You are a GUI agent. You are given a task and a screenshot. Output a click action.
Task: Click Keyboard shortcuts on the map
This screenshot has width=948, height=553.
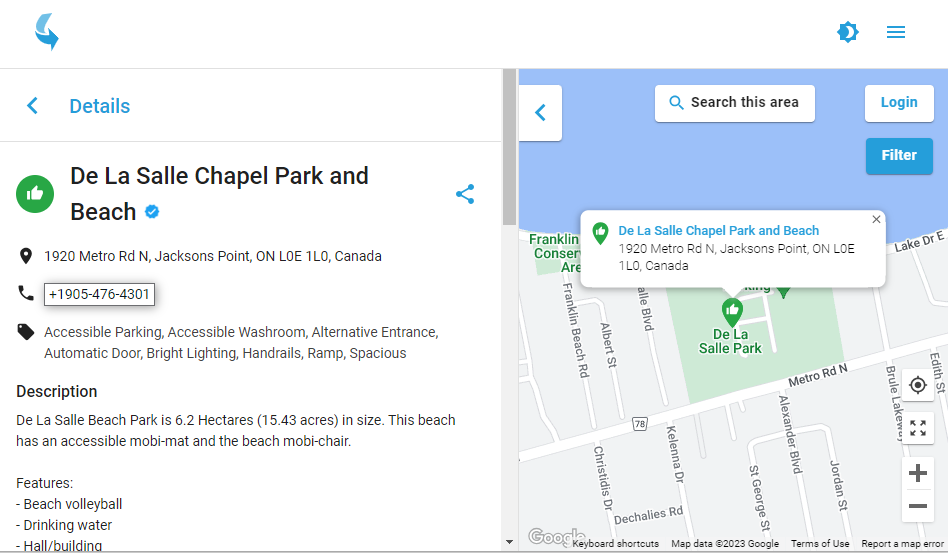[615, 543]
